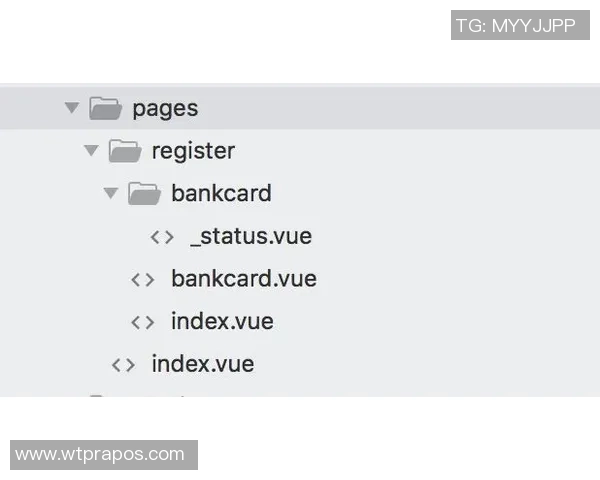The width and height of the screenshot is (600, 480).
Task: Click the register folder icon
Action: pos(125,151)
